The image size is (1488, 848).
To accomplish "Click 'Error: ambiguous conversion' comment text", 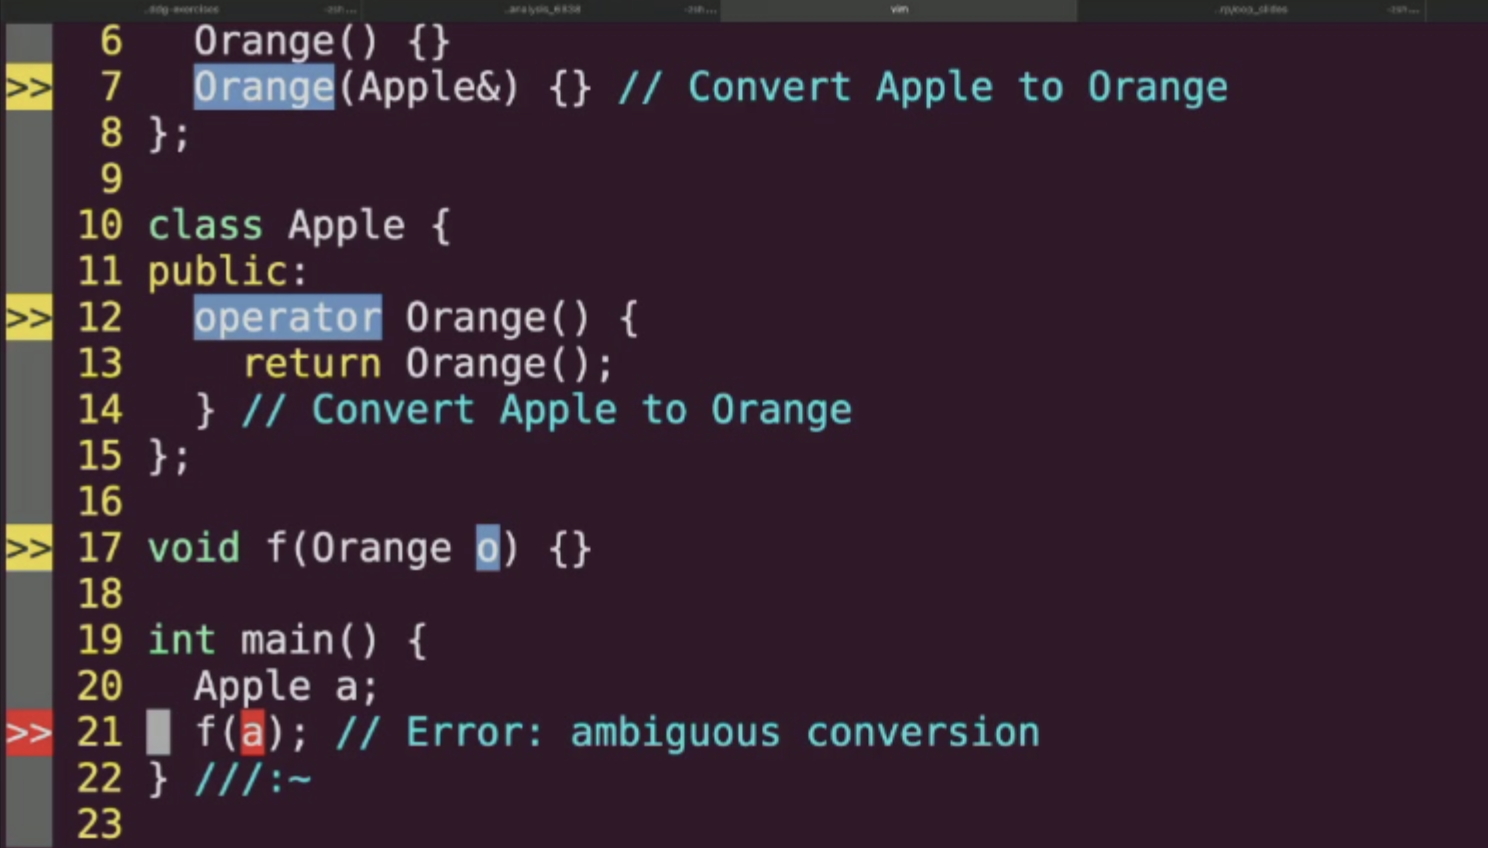I will 723,733.
